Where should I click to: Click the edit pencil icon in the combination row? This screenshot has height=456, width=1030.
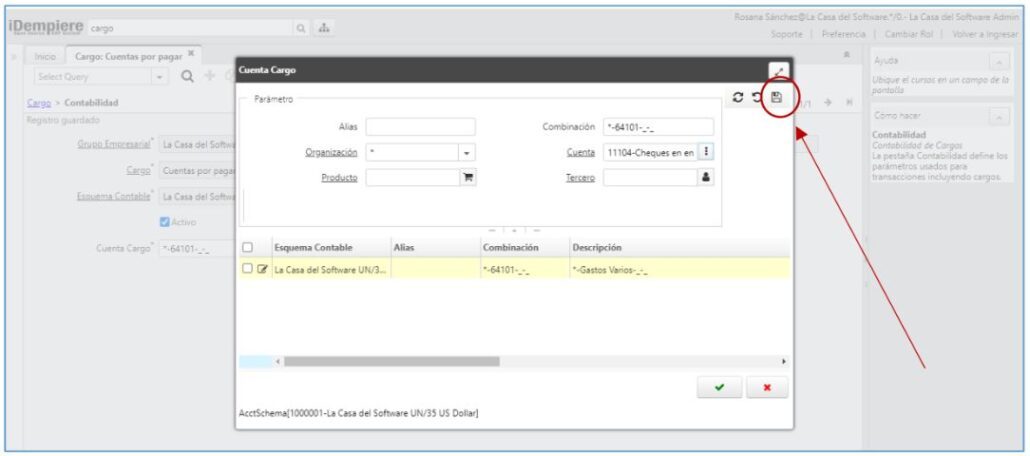[263, 268]
